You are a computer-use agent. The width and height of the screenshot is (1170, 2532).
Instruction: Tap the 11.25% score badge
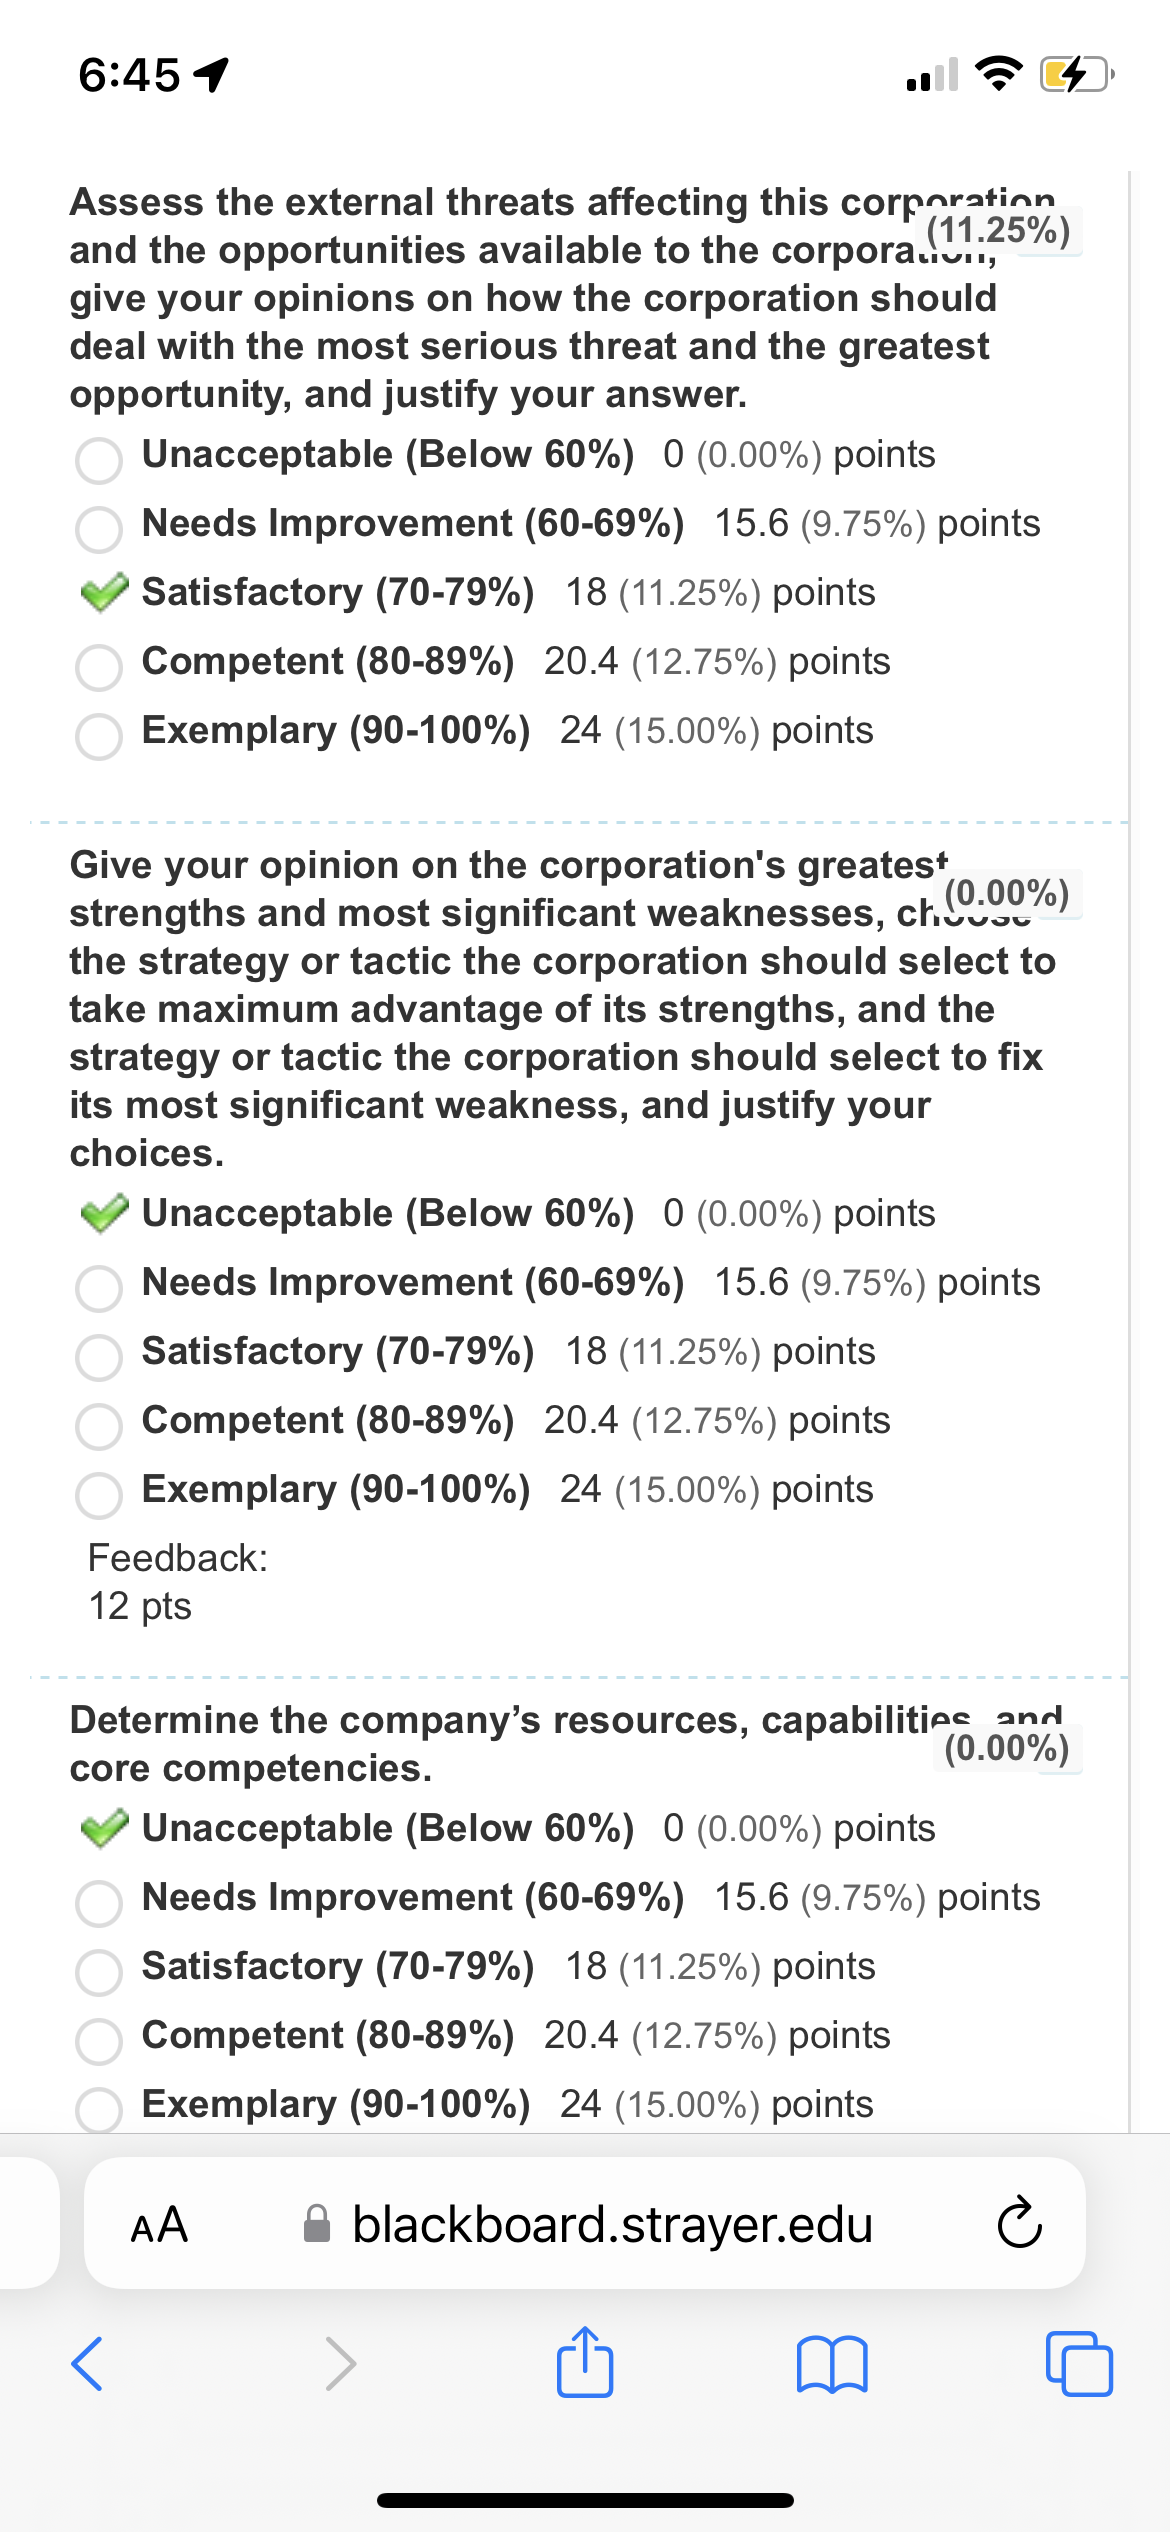click(x=999, y=230)
